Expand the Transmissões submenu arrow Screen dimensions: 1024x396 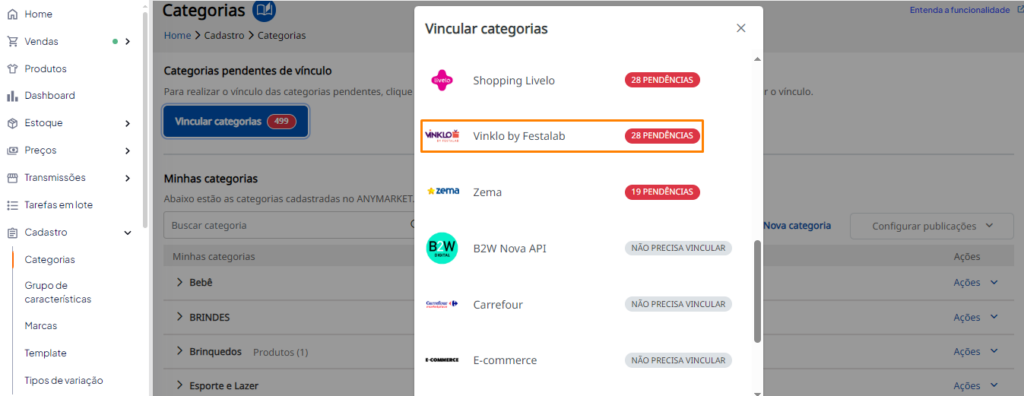tap(127, 178)
